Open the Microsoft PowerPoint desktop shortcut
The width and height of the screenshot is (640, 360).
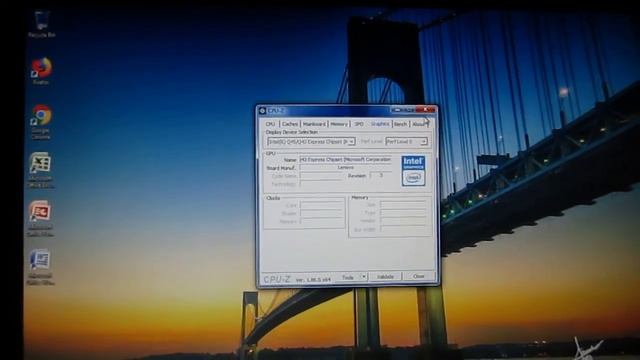(40, 218)
